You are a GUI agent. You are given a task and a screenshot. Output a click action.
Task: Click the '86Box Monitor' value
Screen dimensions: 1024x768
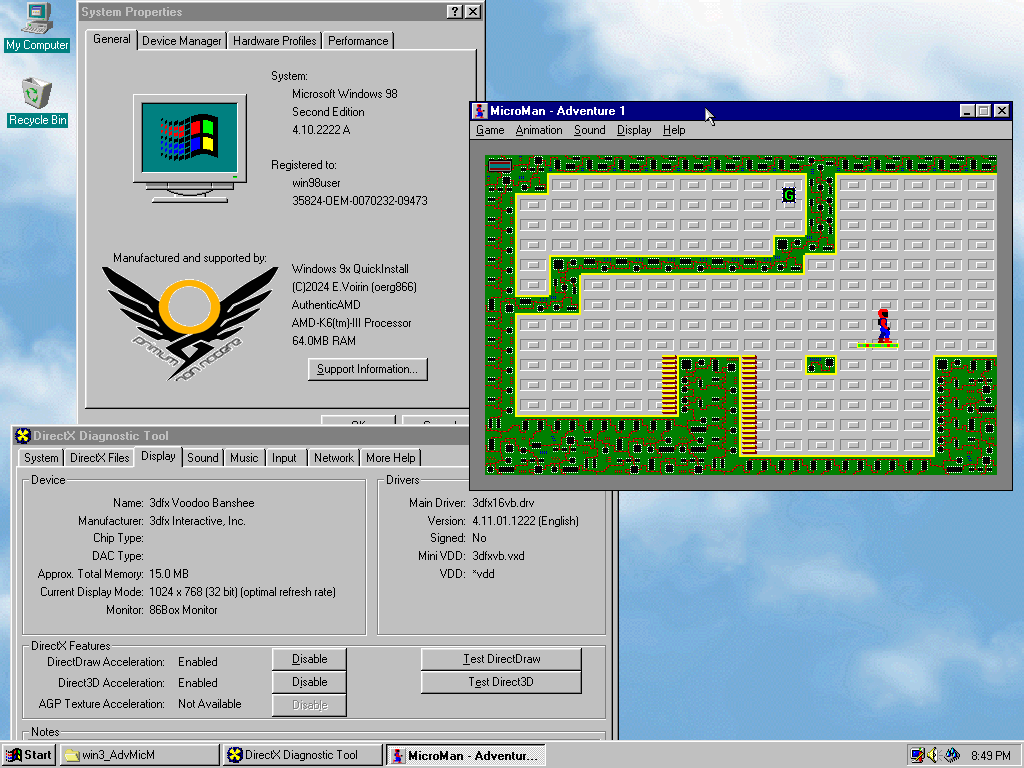click(x=183, y=610)
